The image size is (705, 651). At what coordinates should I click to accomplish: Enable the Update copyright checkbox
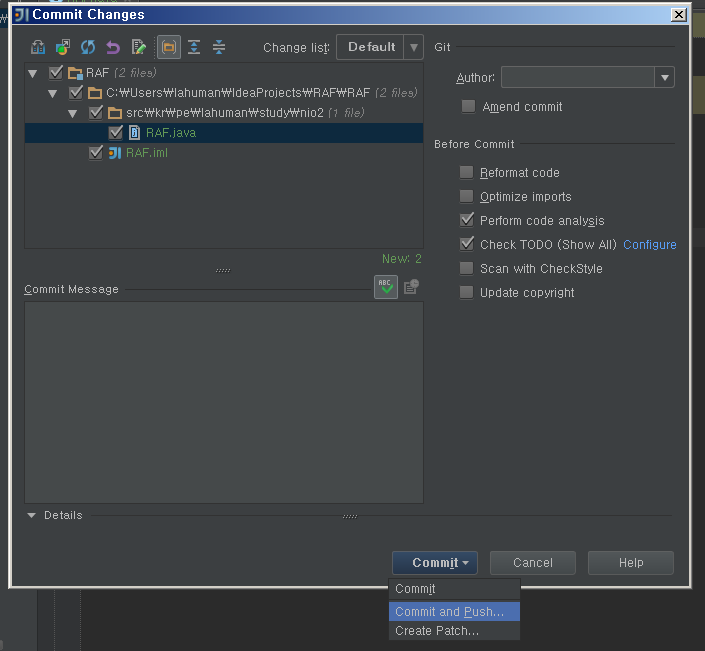466,292
